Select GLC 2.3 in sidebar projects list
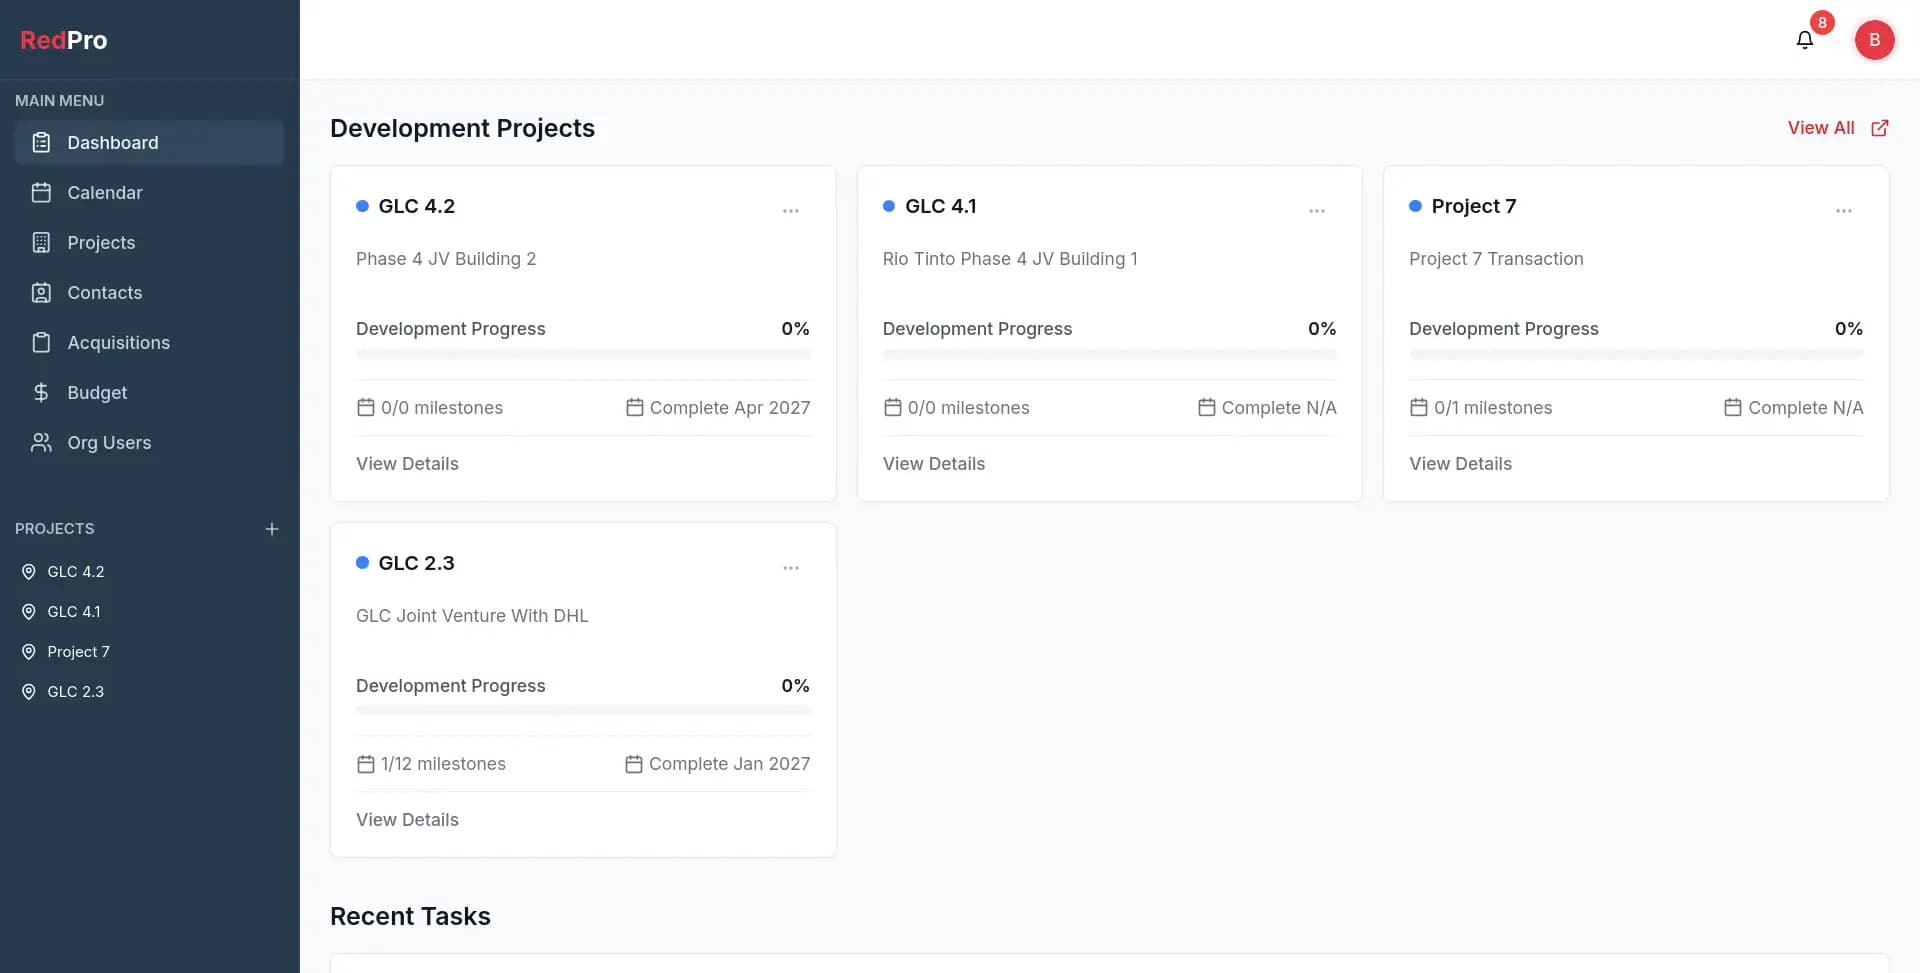The width and height of the screenshot is (1920, 973). (75, 692)
